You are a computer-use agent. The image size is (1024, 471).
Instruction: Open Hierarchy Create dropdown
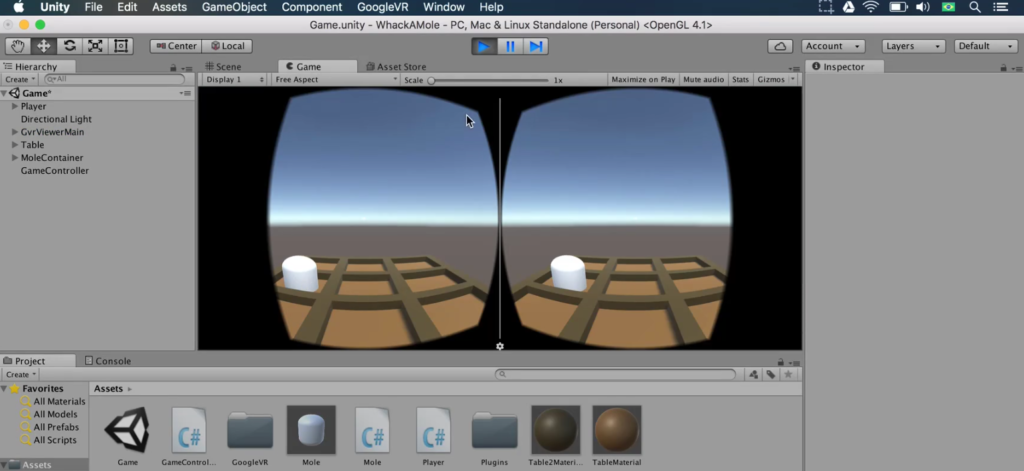20,79
